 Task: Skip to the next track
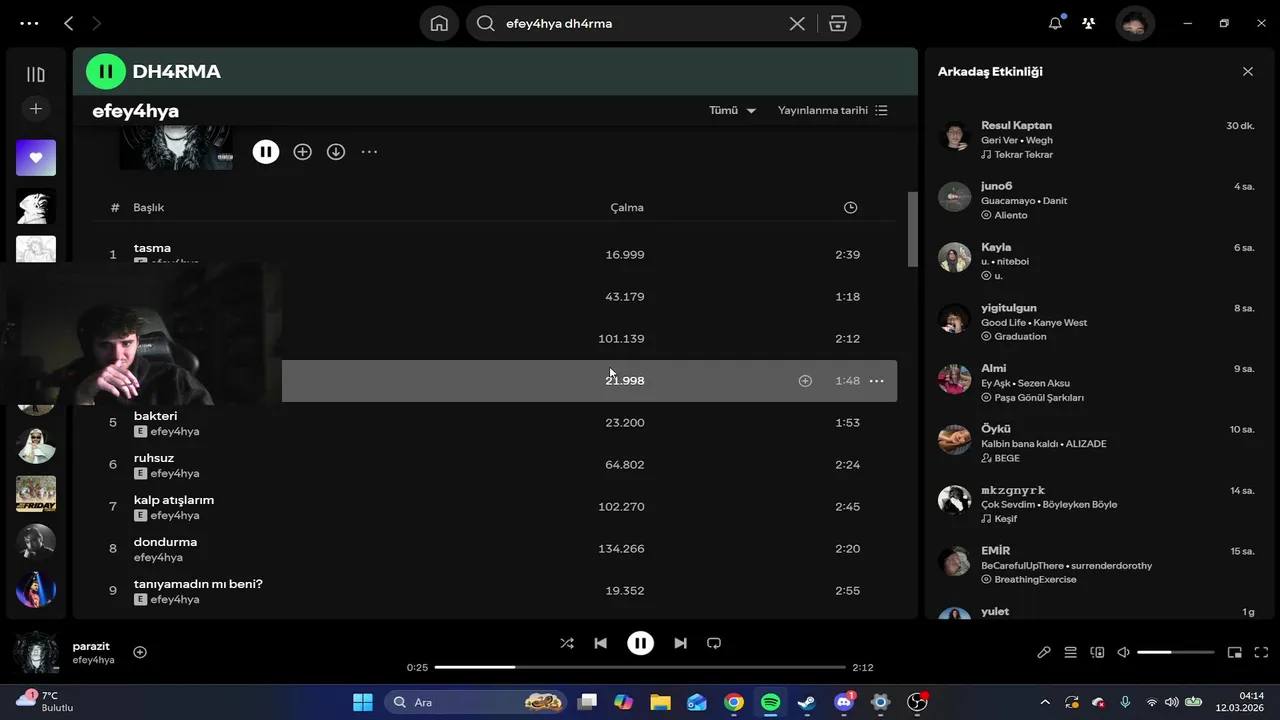[680, 643]
